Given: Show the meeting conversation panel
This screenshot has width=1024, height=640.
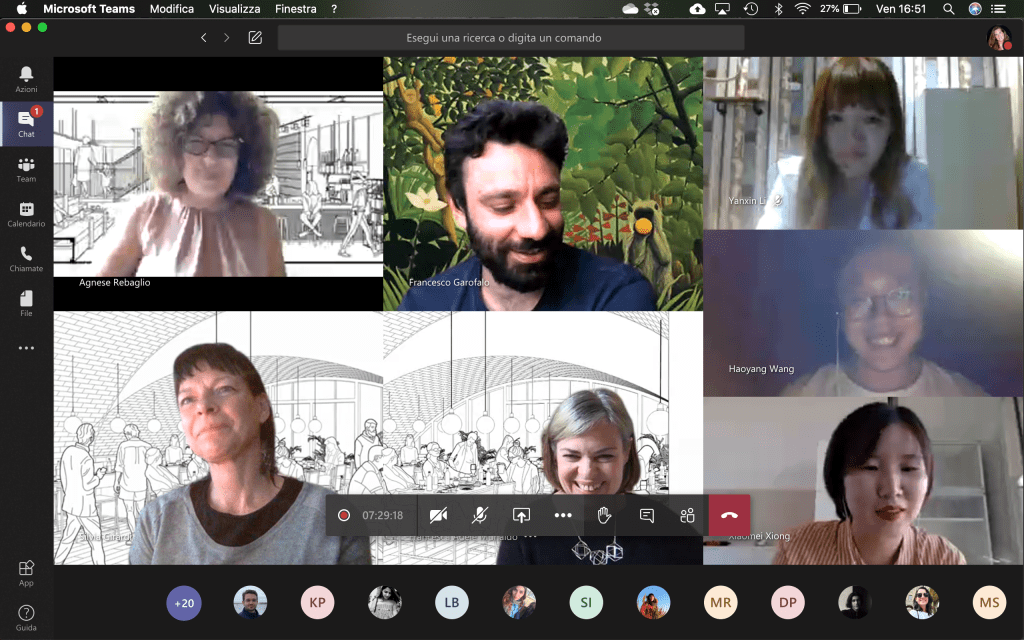Looking at the screenshot, I should (646, 515).
